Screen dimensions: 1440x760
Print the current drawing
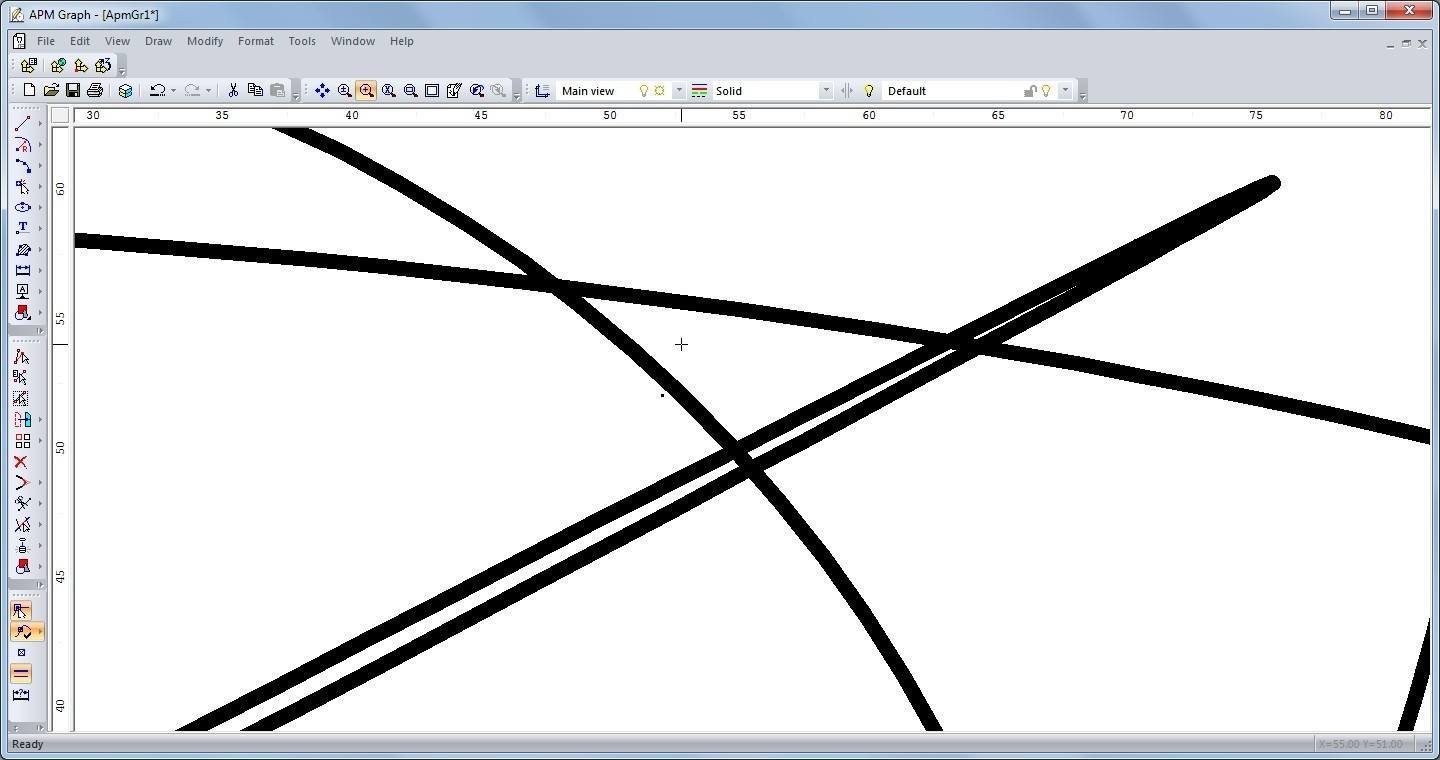[95, 90]
